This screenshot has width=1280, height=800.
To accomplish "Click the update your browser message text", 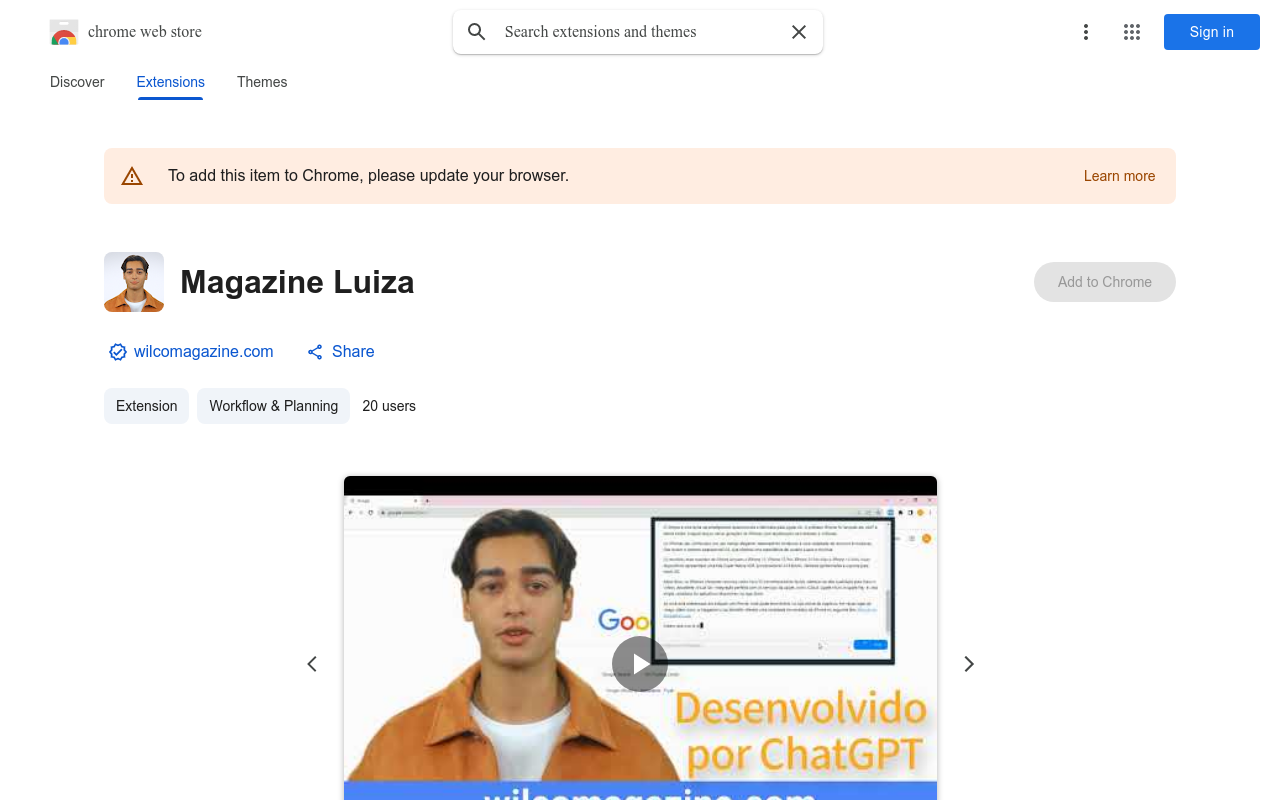I will click(x=368, y=176).
